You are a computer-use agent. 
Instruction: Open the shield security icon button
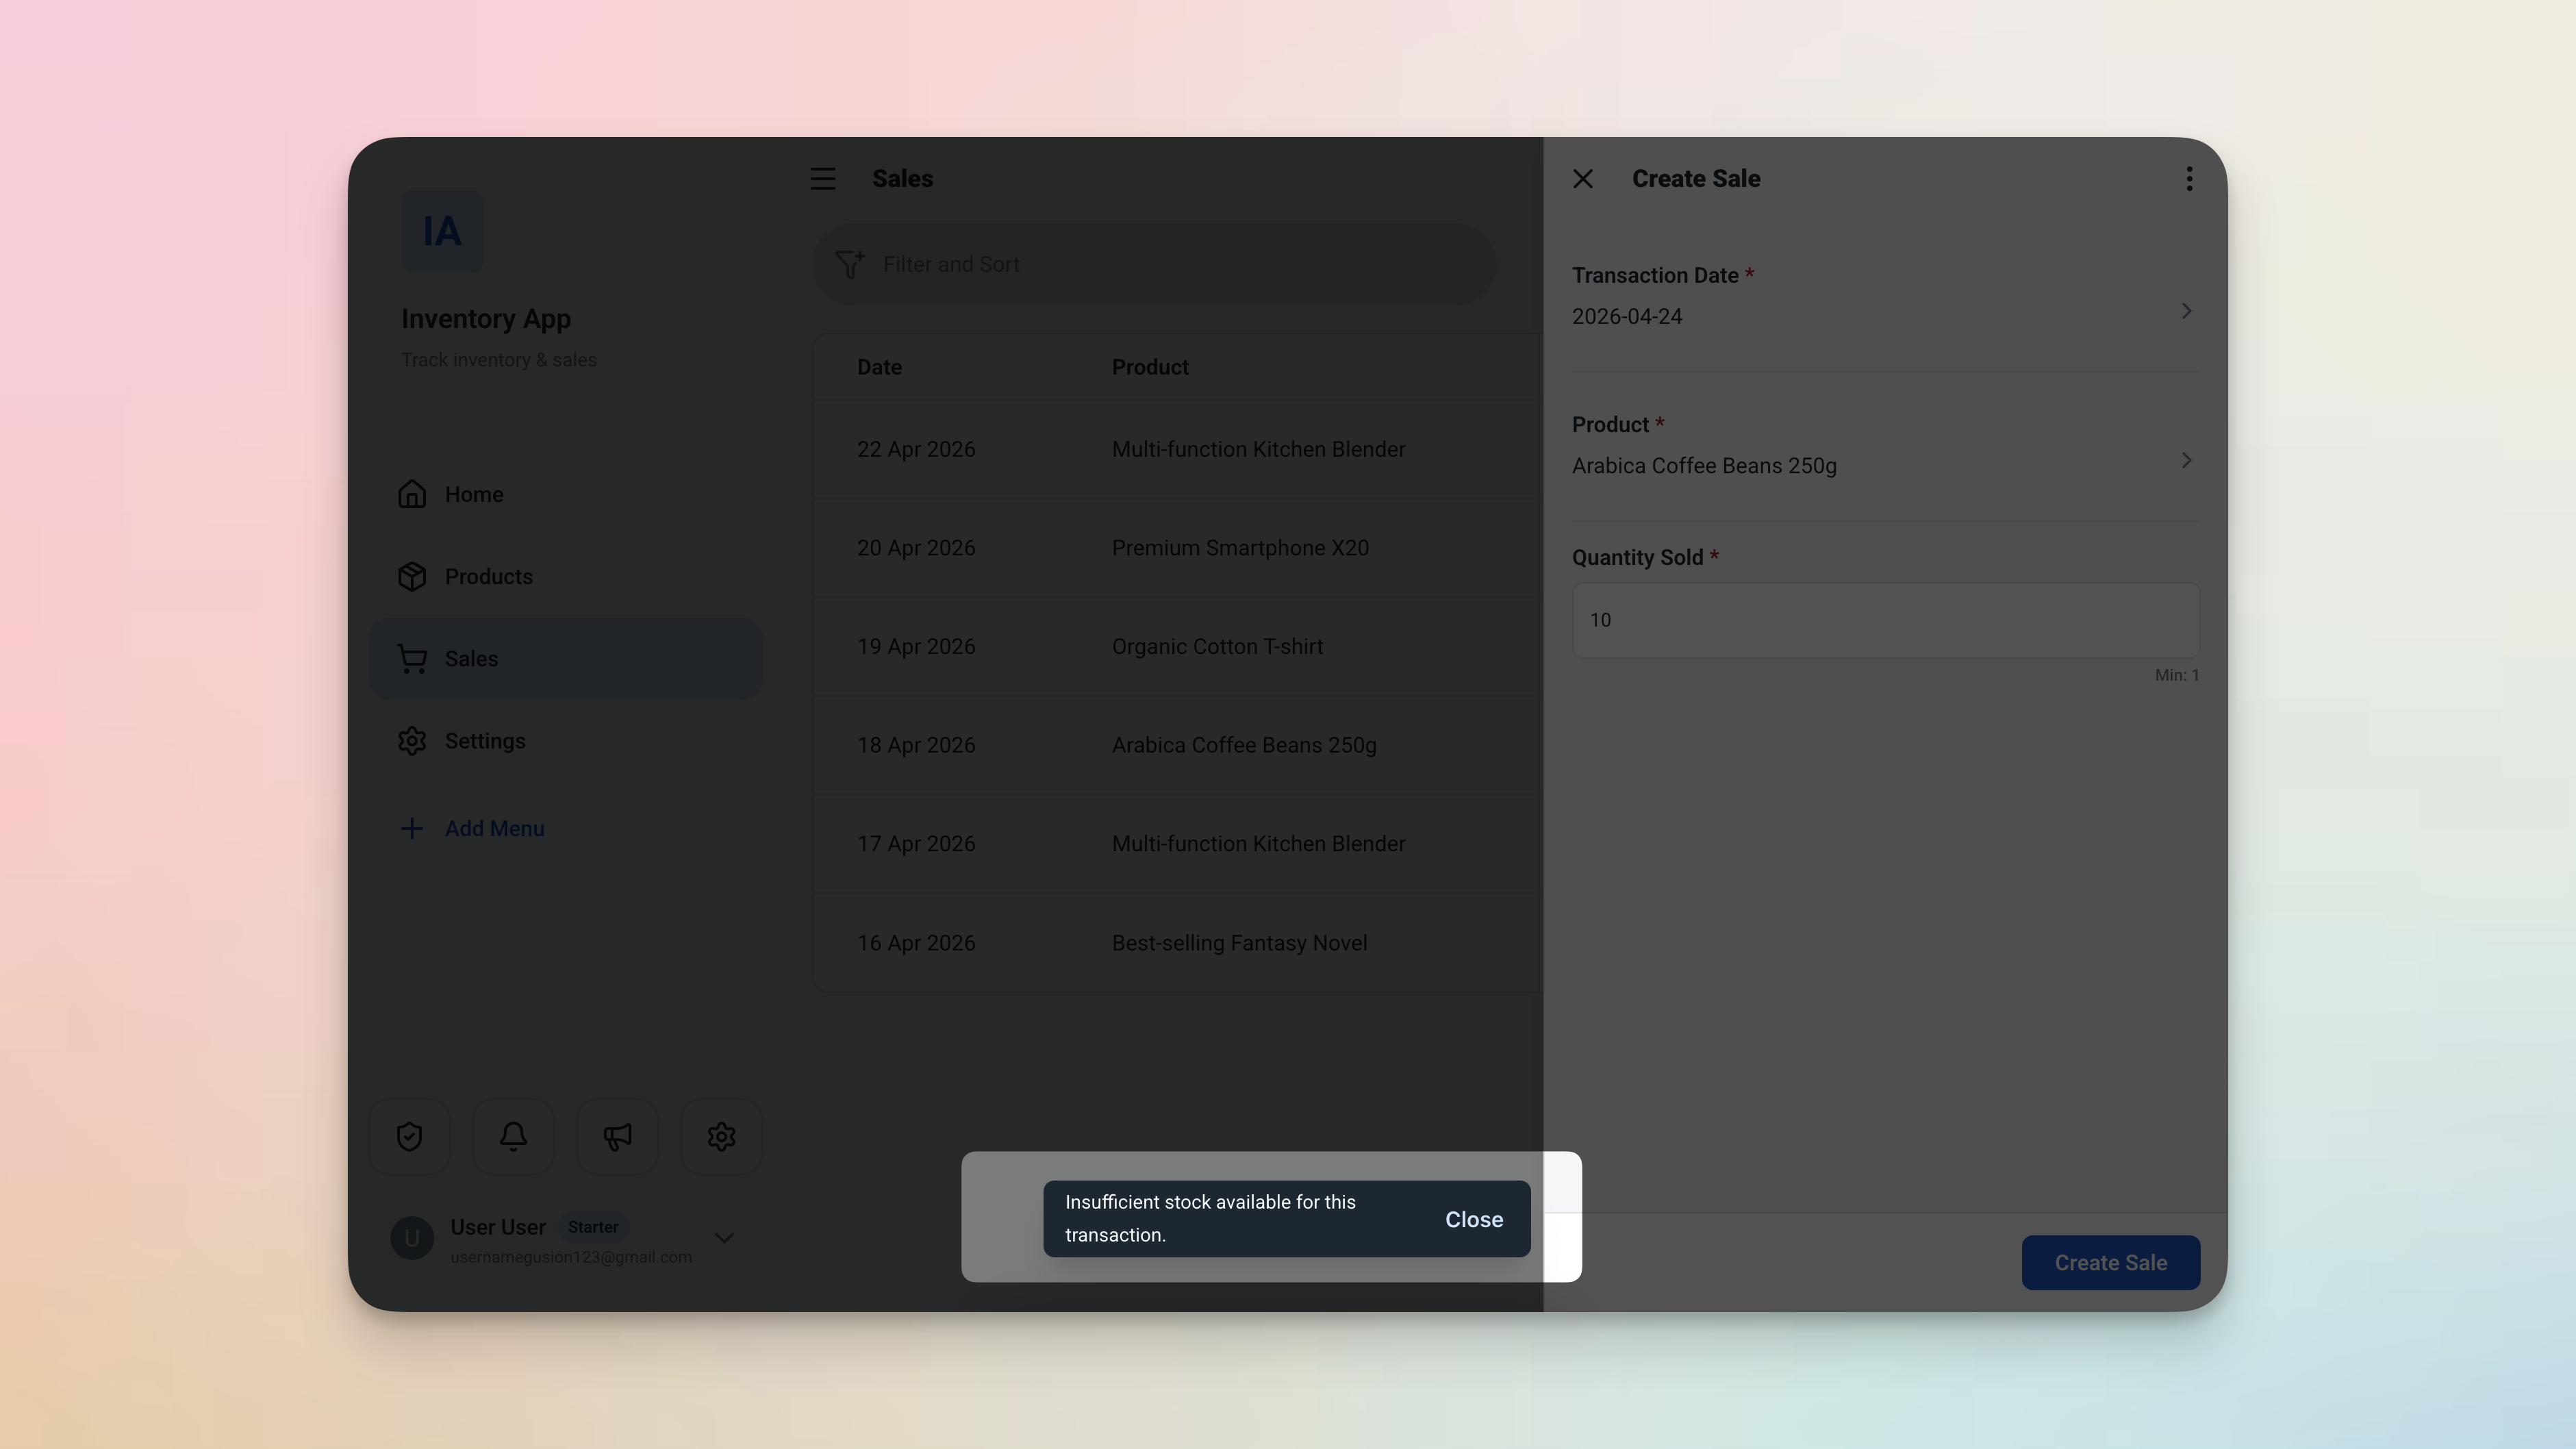[x=409, y=1136]
